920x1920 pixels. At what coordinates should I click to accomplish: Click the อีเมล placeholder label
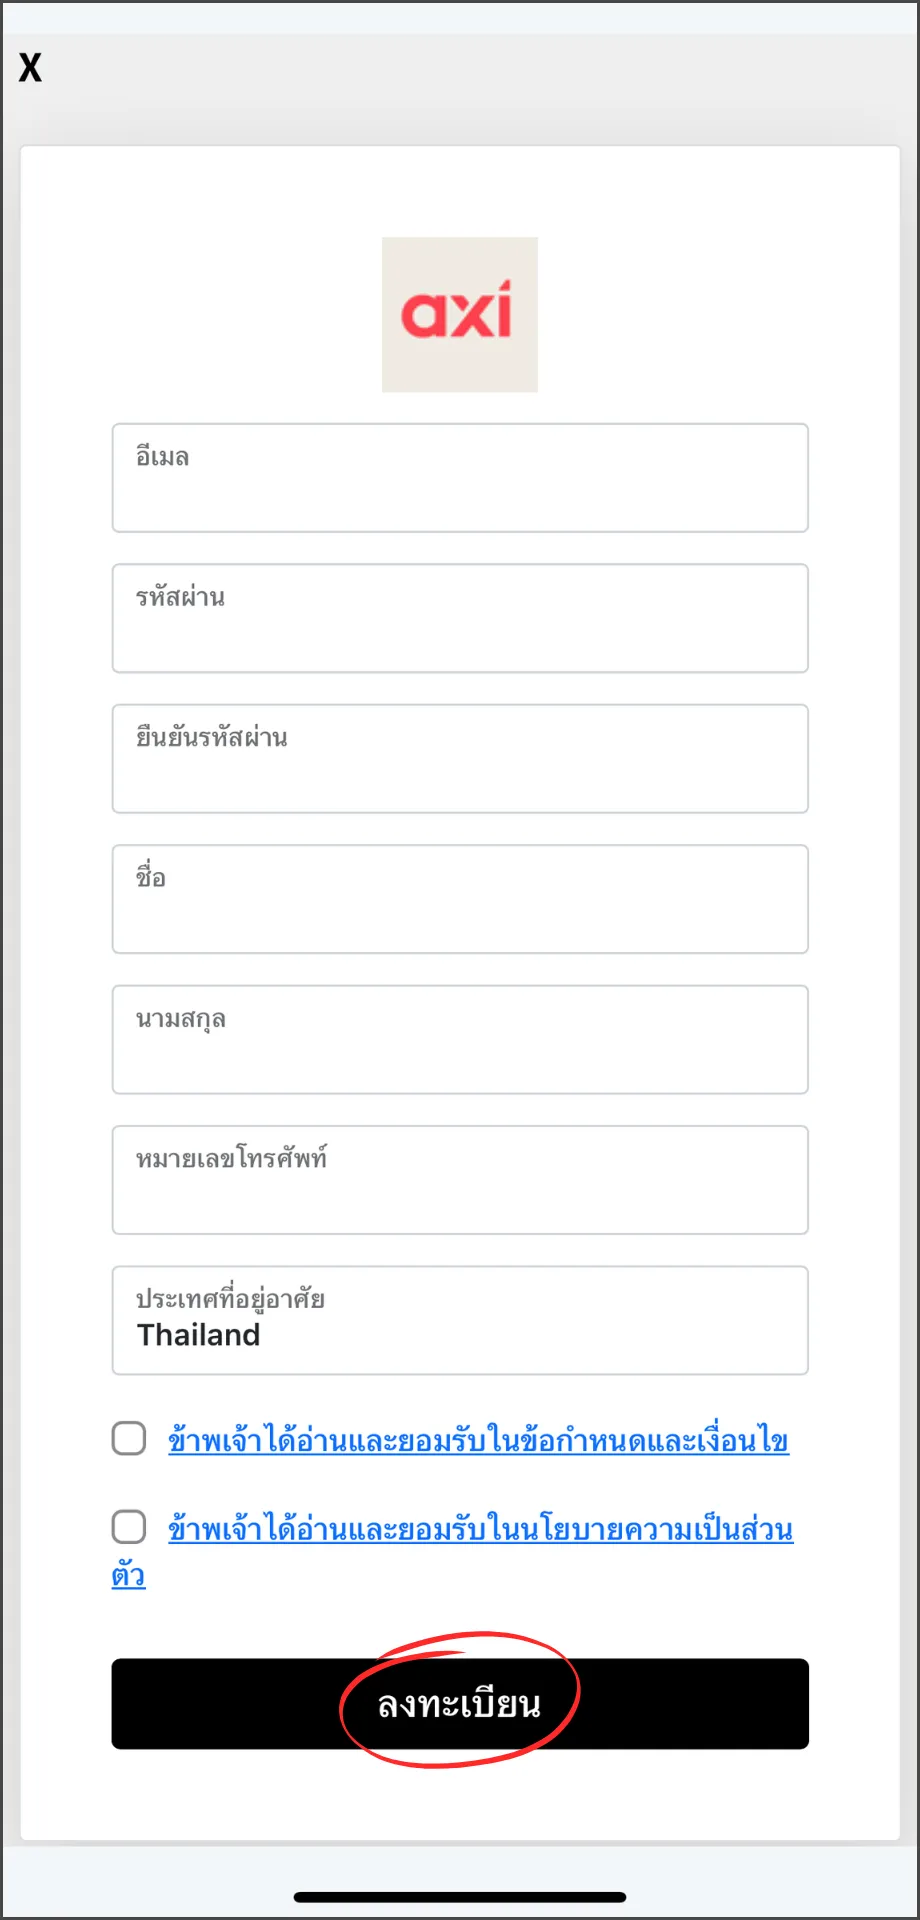tap(163, 457)
